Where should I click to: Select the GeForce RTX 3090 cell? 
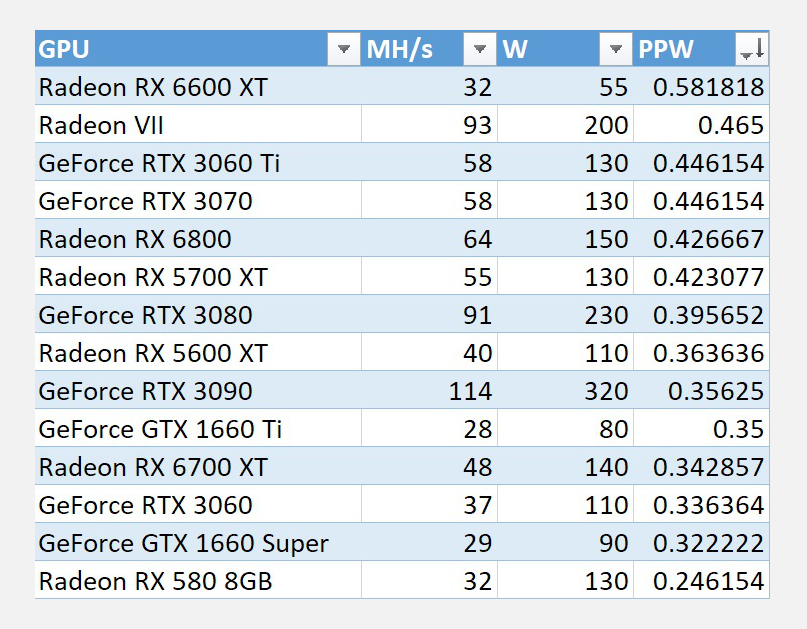[198, 391]
